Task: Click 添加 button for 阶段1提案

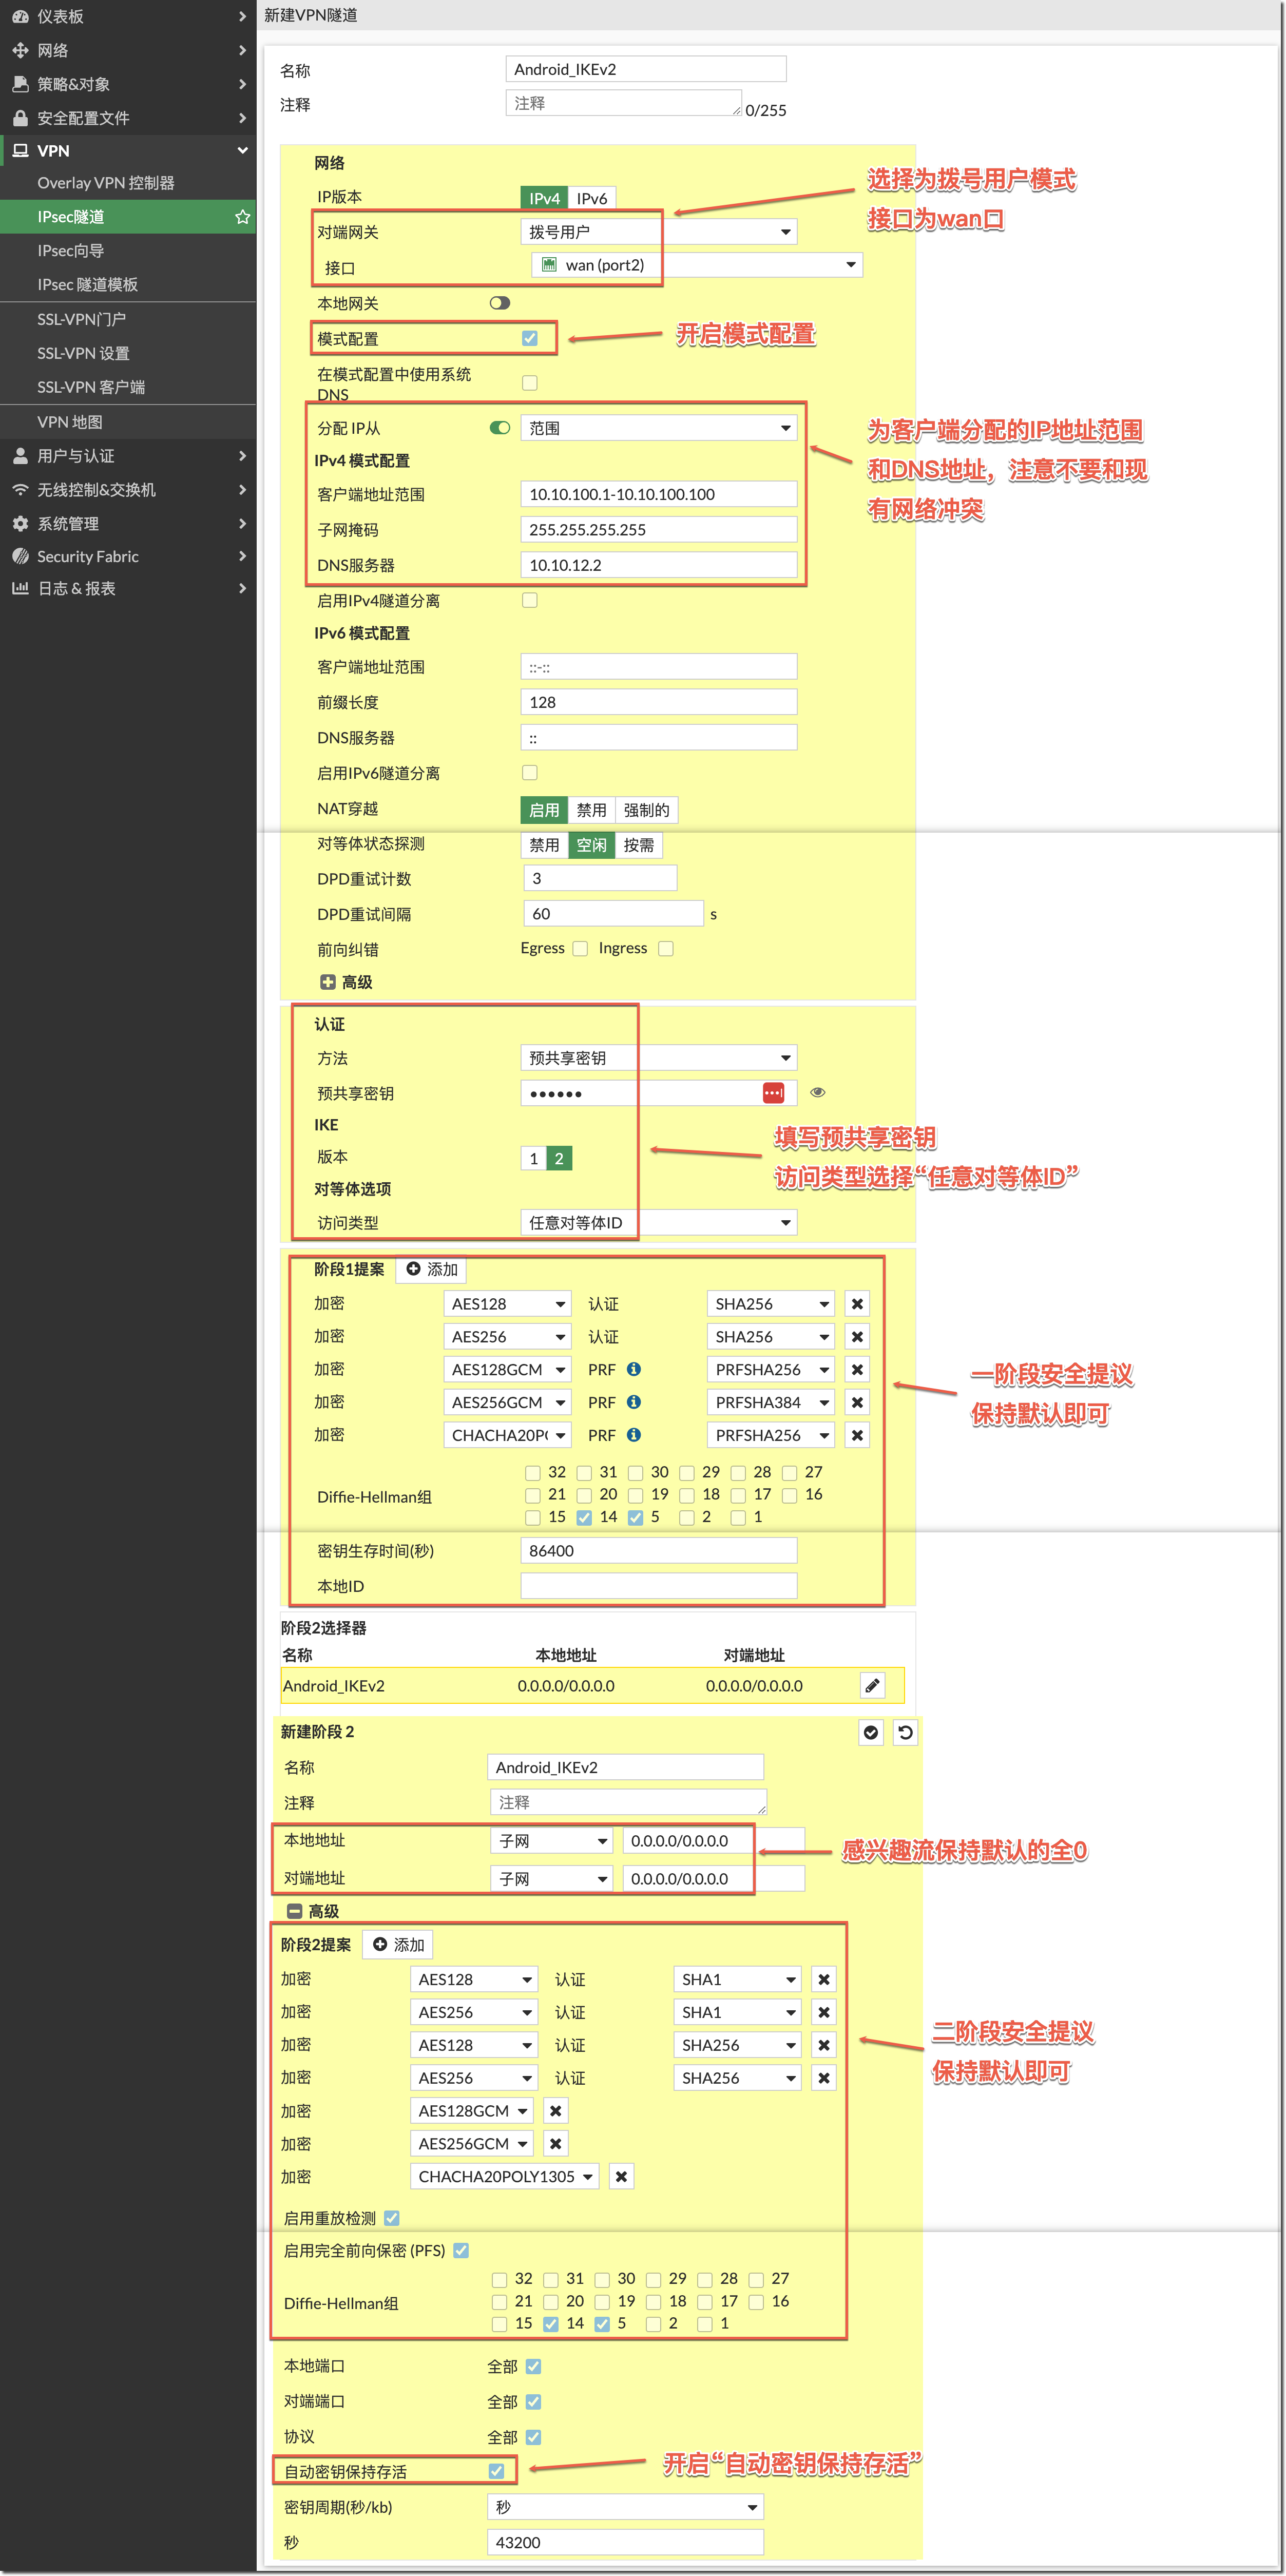Action: (432, 1269)
